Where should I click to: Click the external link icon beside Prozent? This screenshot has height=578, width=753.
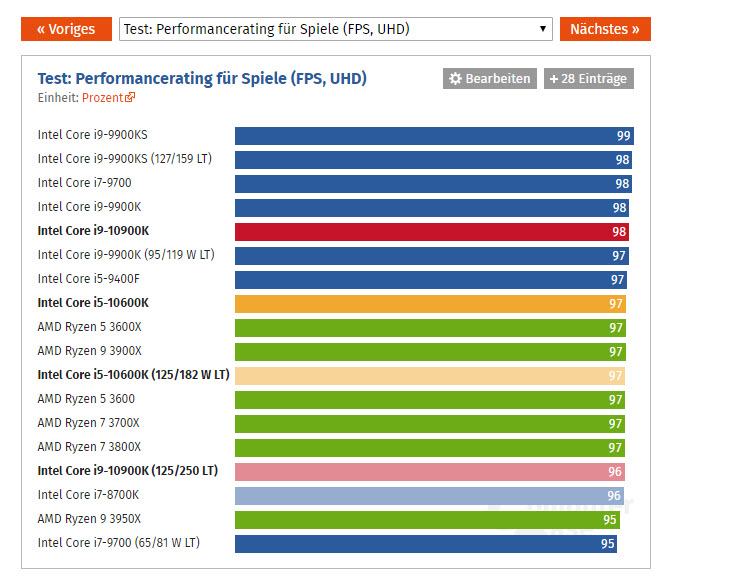pyautogui.click(x=130, y=97)
